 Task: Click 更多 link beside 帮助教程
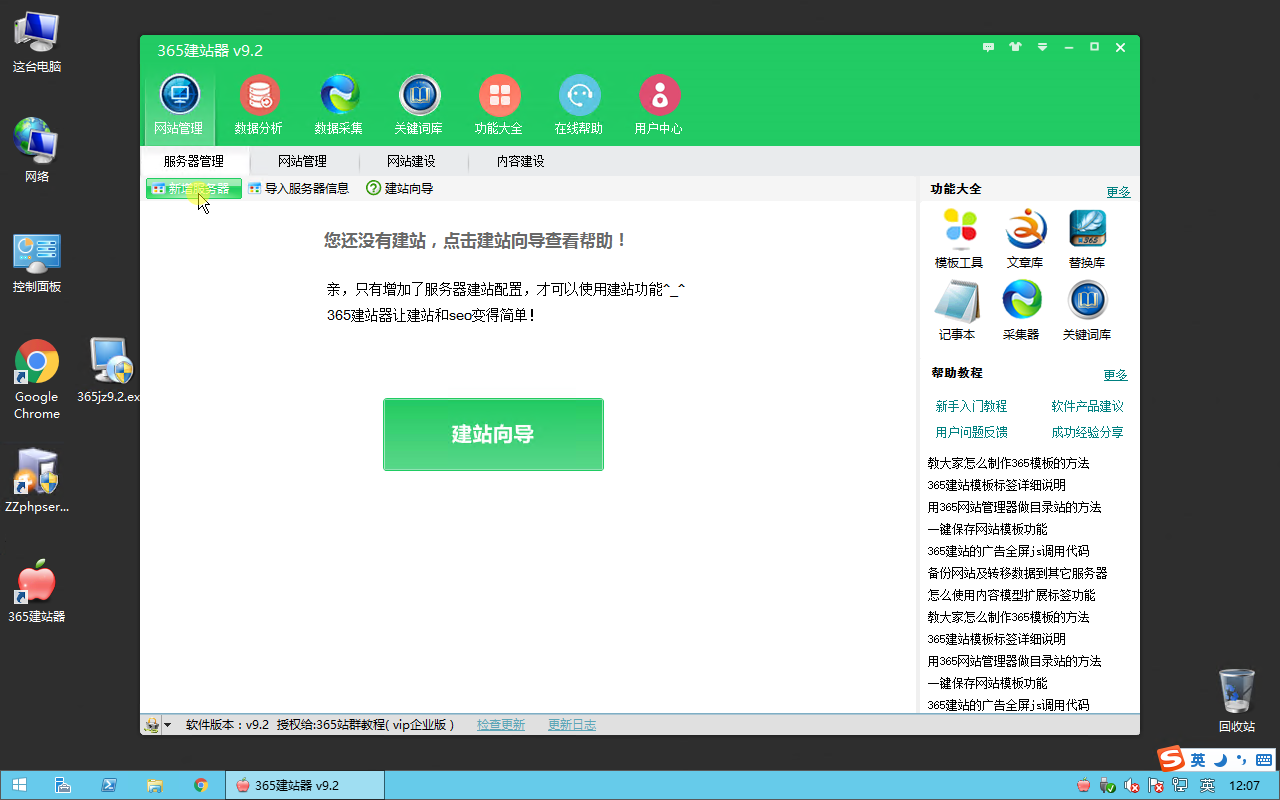(1115, 375)
